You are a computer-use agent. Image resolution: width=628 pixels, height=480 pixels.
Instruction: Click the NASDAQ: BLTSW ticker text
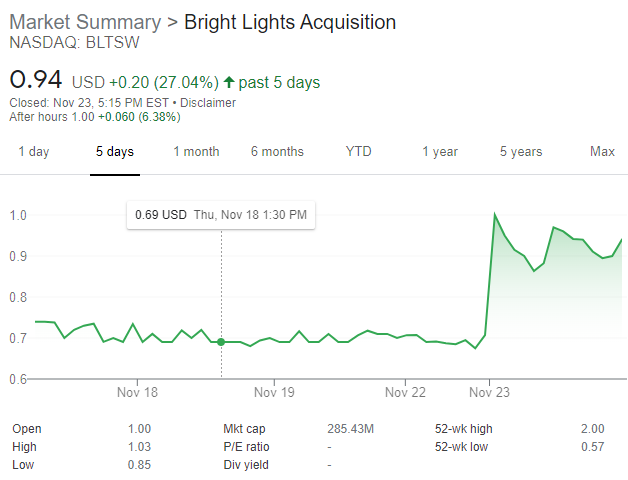(x=74, y=42)
